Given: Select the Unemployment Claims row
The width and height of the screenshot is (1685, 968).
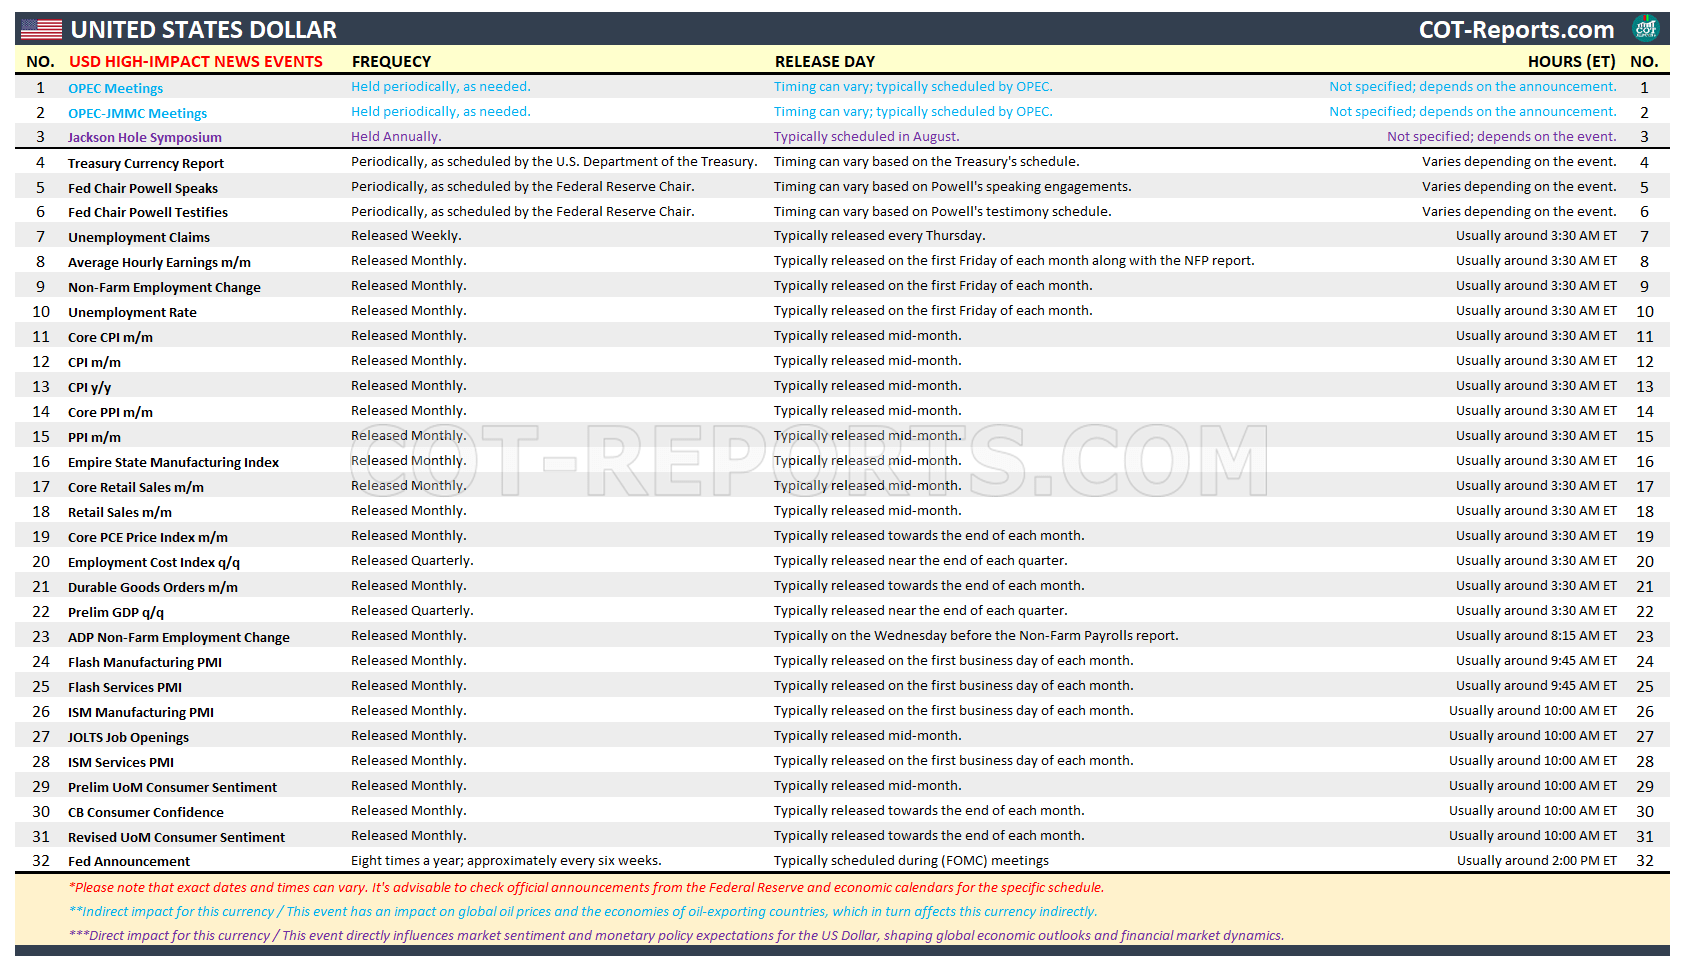Looking at the screenshot, I should coord(138,237).
